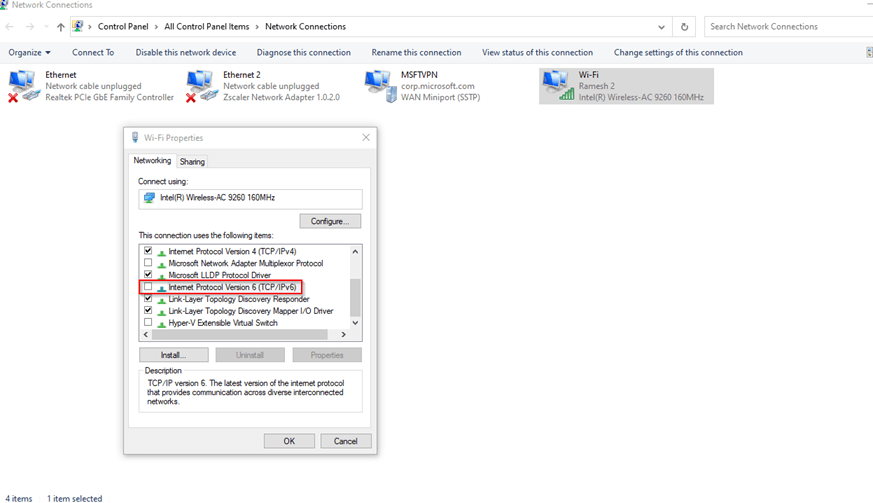
Task: Click Diagnose this connection
Action: 303,52
